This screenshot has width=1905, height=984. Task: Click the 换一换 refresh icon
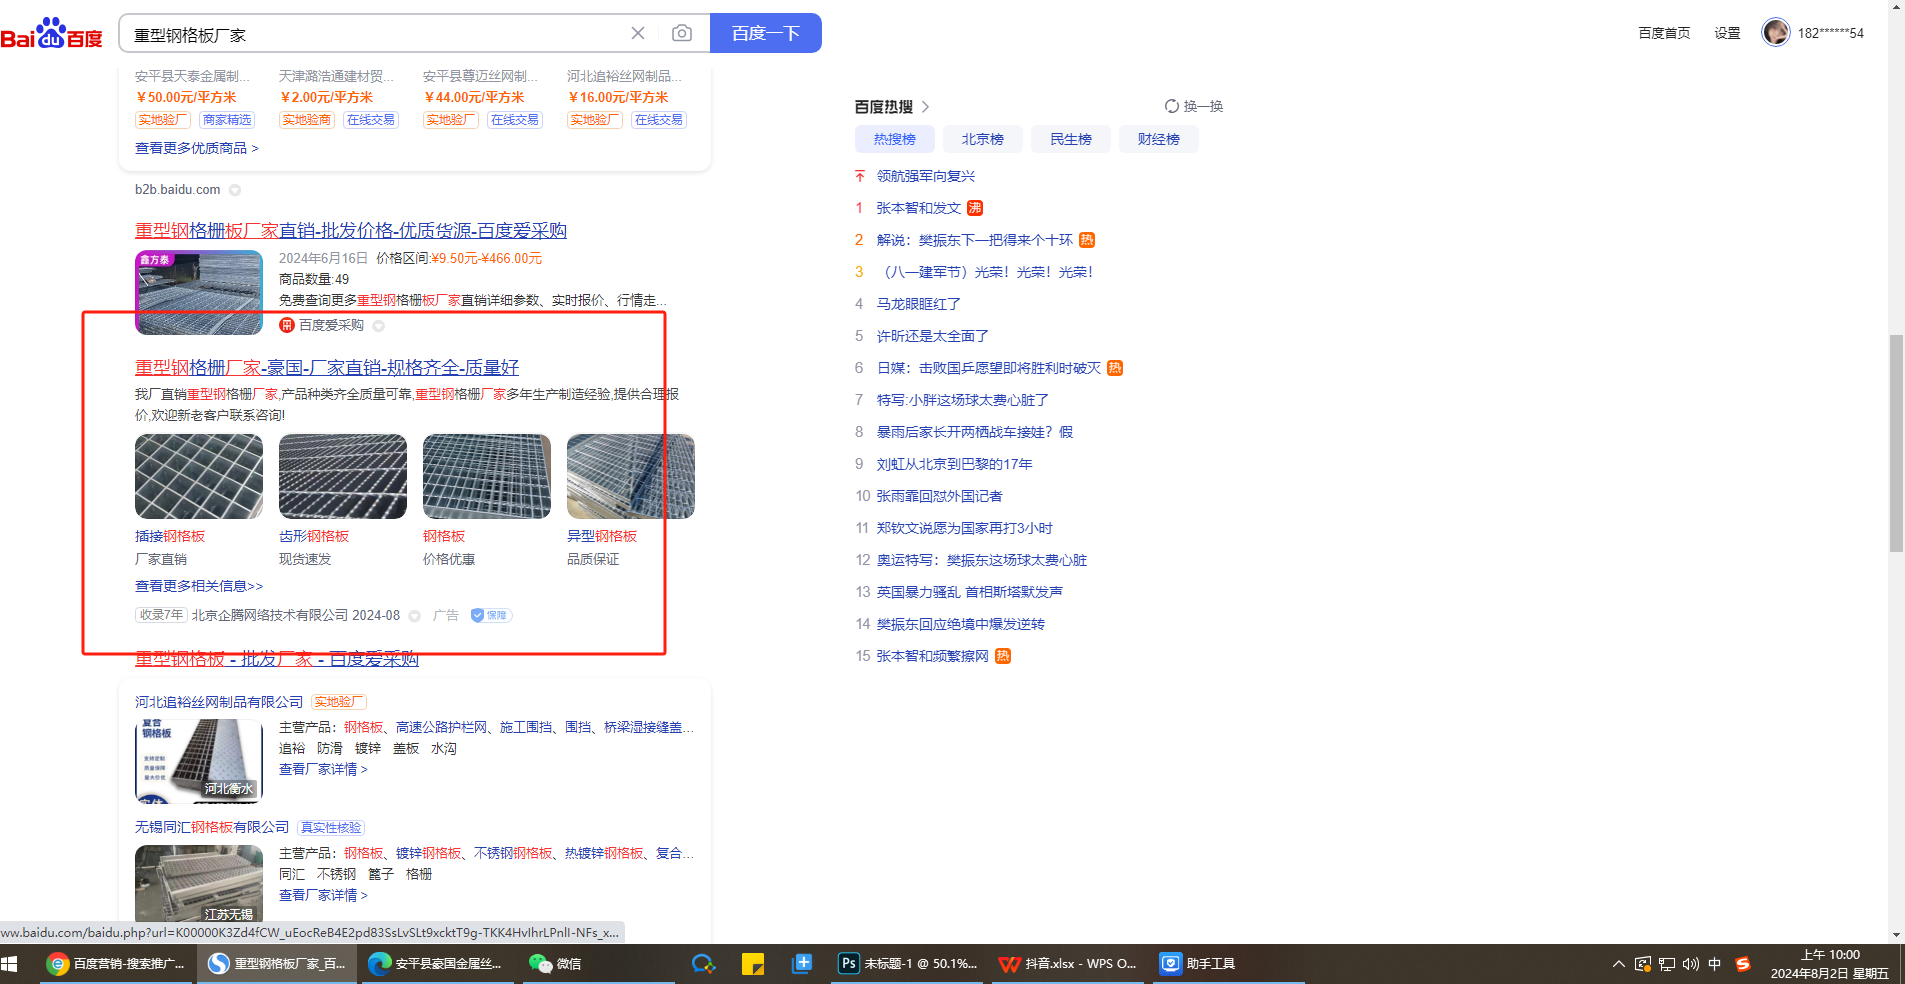click(x=1171, y=106)
